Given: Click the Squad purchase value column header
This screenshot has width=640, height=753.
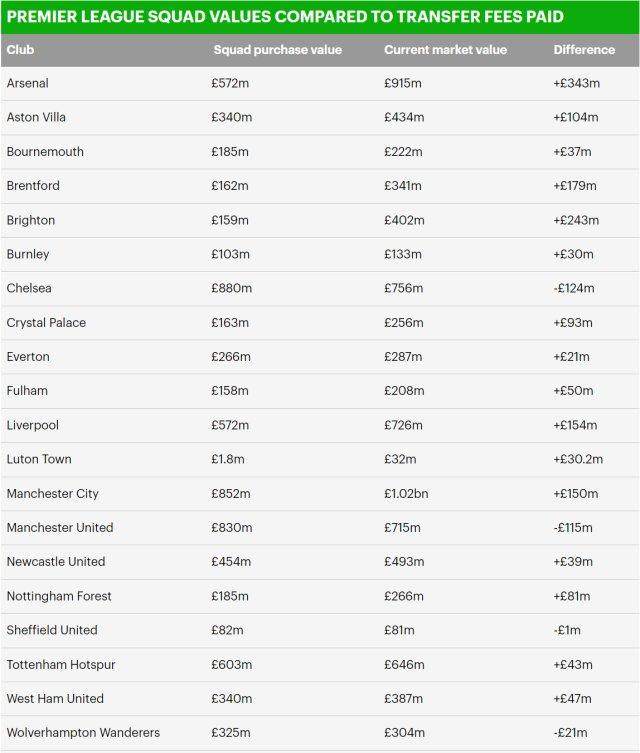Looking at the screenshot, I should (277, 50).
